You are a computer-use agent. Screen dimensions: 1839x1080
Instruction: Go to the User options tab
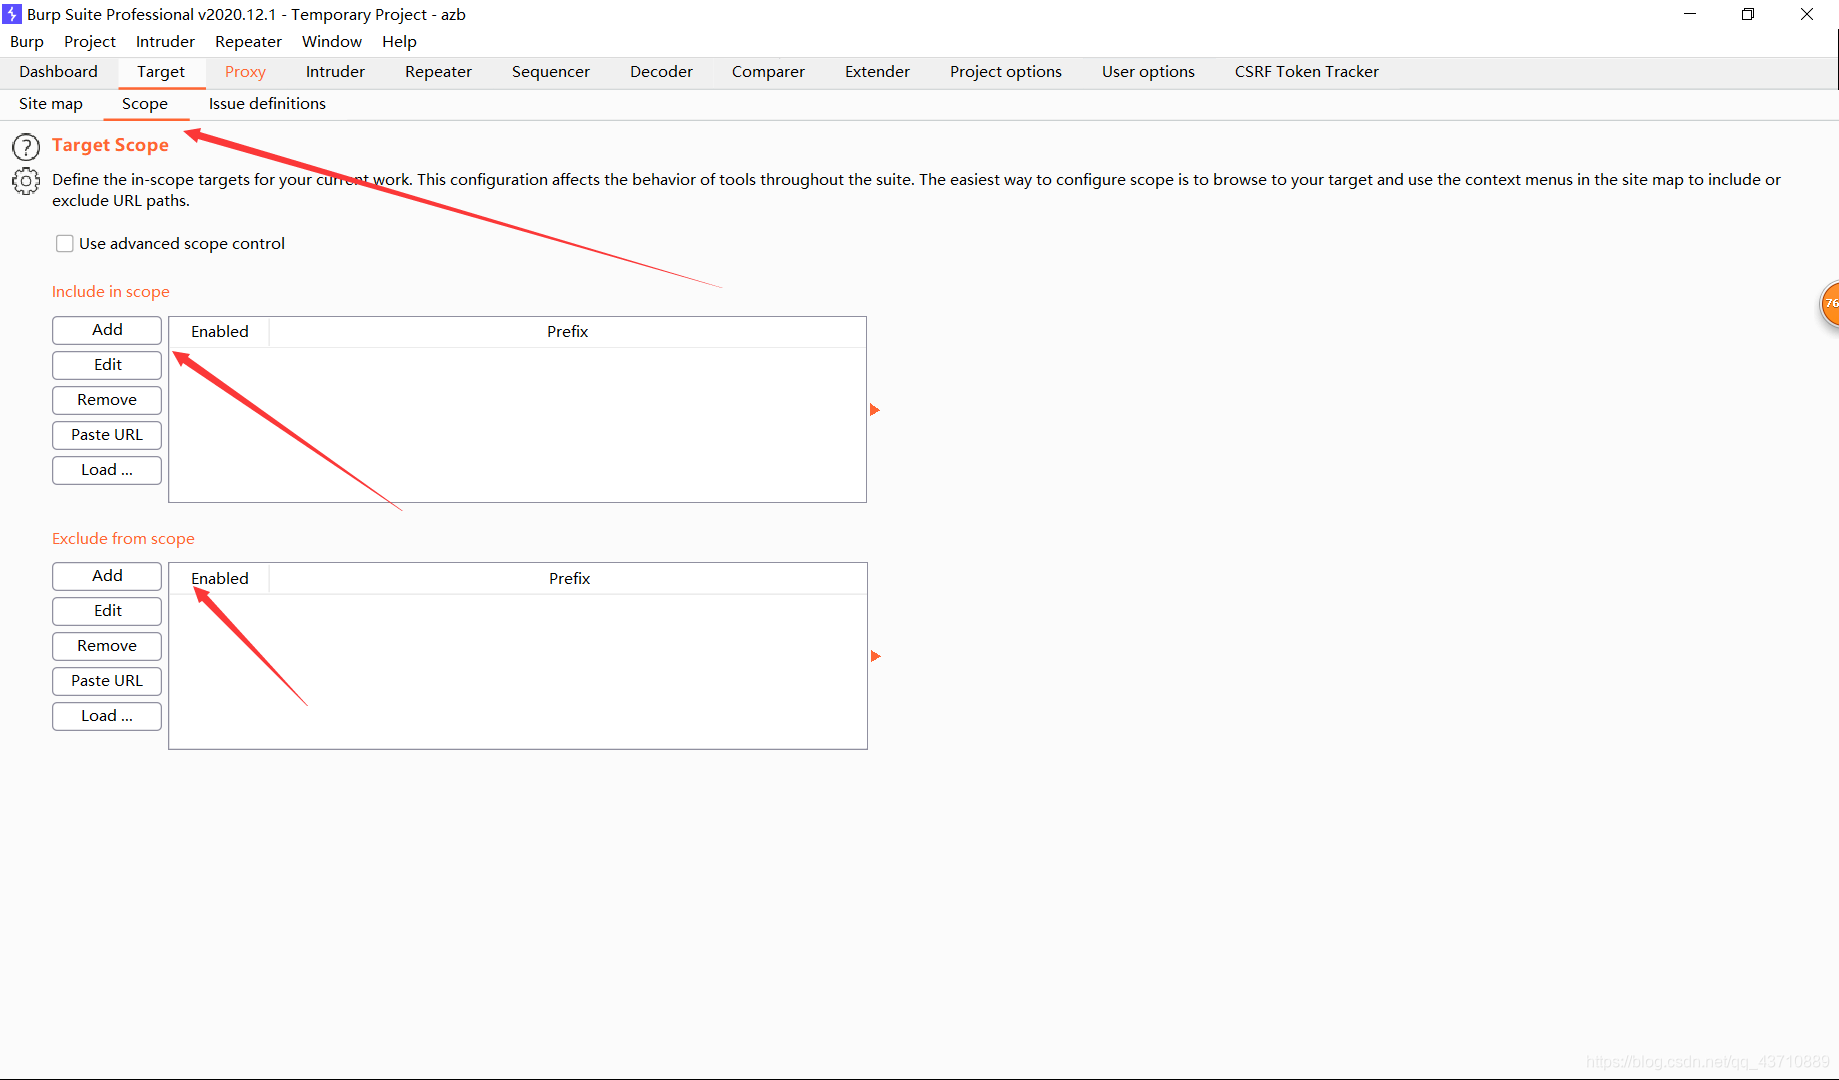pyautogui.click(x=1148, y=72)
